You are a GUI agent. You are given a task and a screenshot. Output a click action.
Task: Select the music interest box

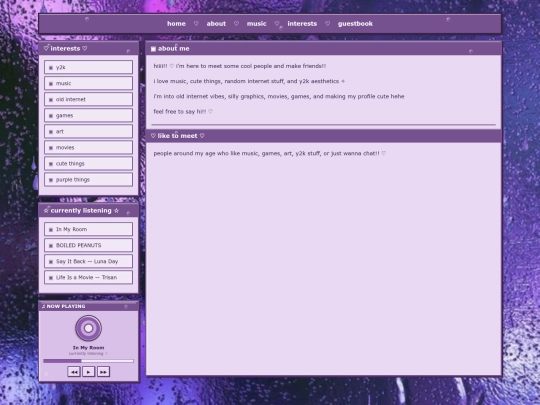pos(89,83)
